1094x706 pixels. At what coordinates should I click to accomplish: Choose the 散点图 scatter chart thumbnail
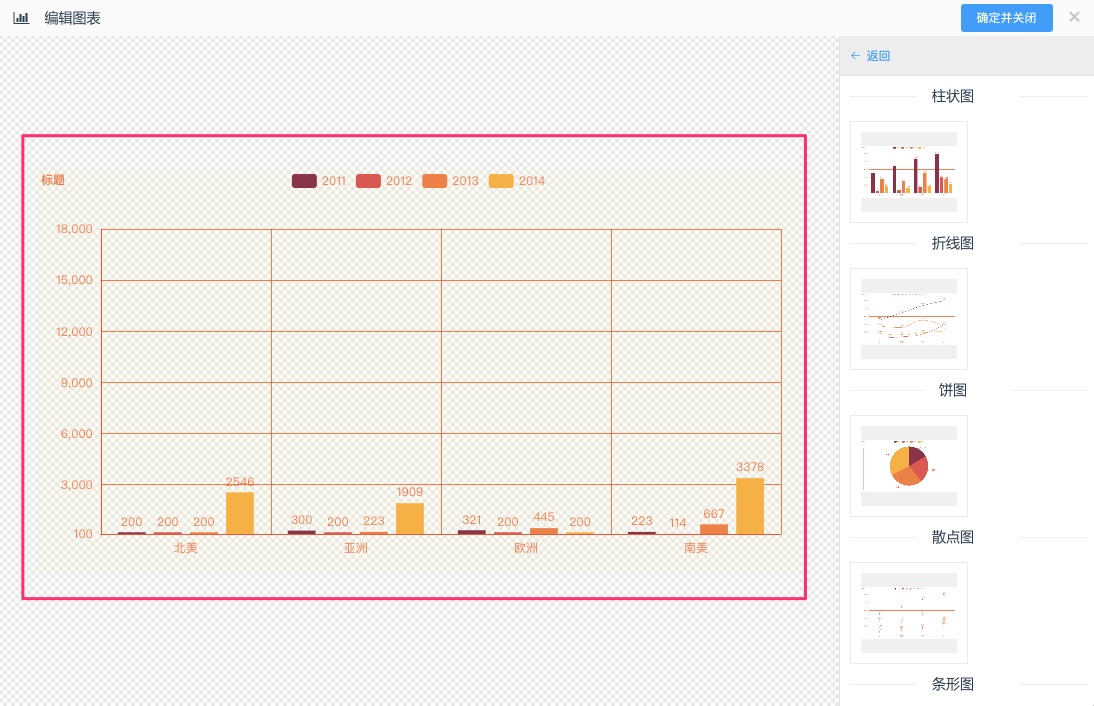pos(908,612)
